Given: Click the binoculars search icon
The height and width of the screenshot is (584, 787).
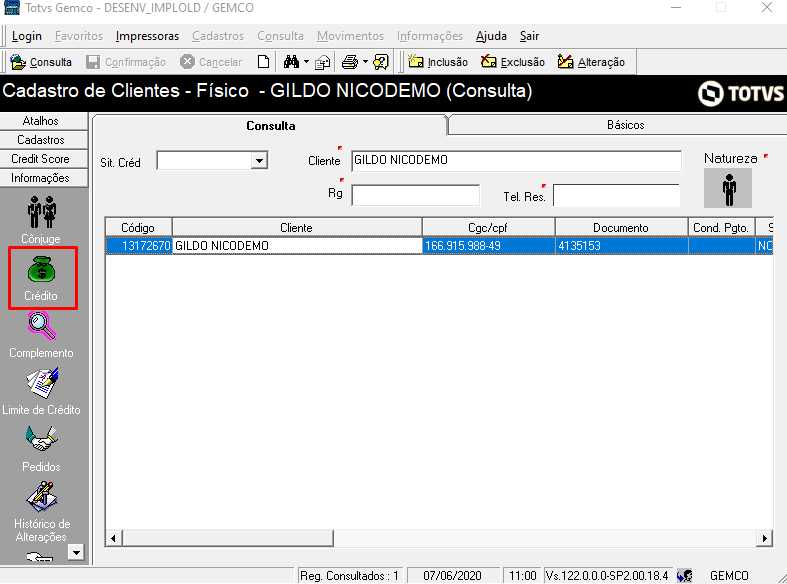Looking at the screenshot, I should coord(291,62).
